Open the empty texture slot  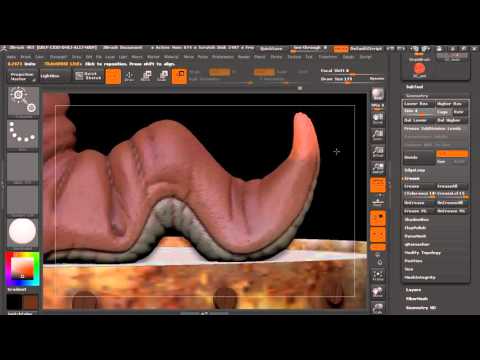[x=23, y=199]
